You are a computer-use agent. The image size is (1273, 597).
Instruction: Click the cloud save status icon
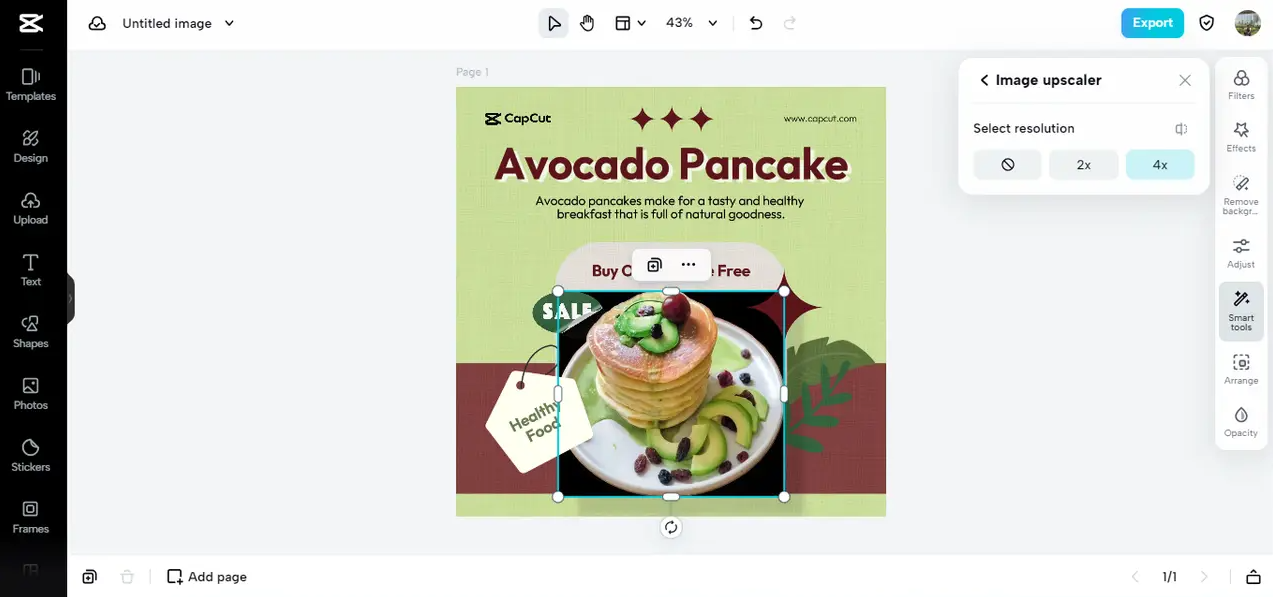97,23
